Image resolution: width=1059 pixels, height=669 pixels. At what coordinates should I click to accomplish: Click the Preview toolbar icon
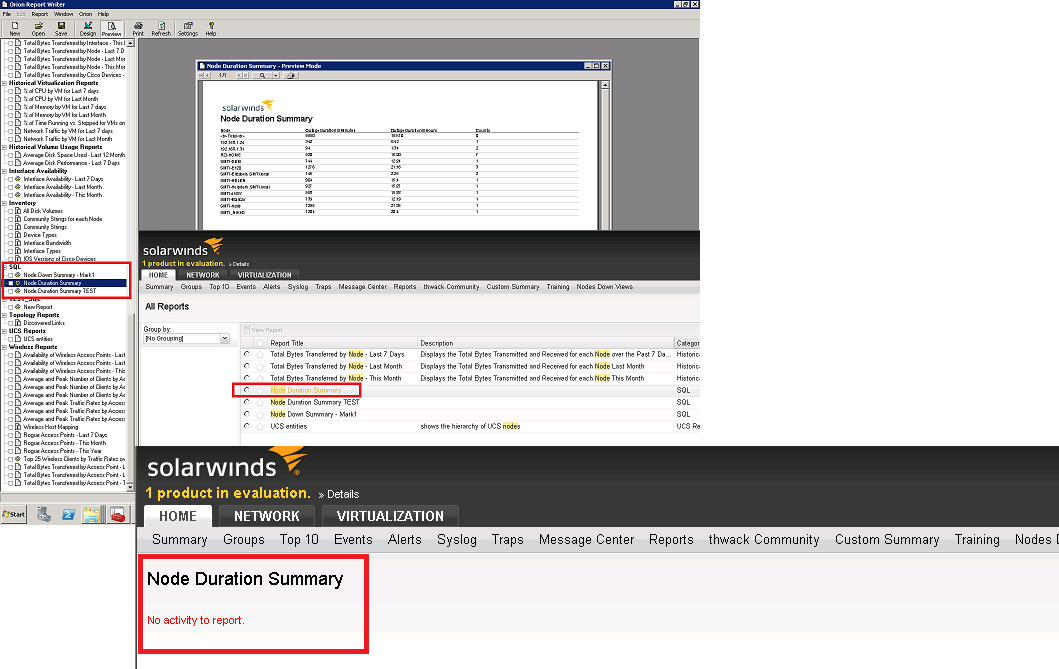pyautogui.click(x=111, y=28)
